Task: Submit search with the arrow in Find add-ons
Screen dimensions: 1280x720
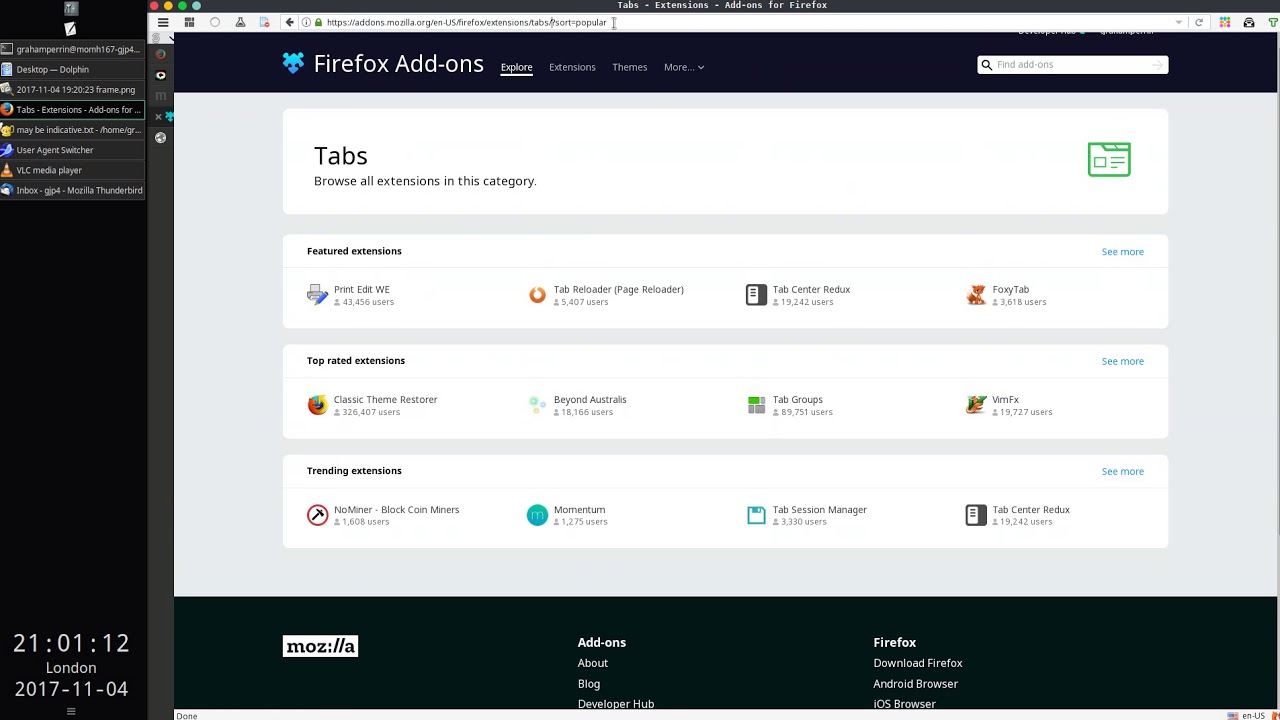Action: click(x=1157, y=65)
